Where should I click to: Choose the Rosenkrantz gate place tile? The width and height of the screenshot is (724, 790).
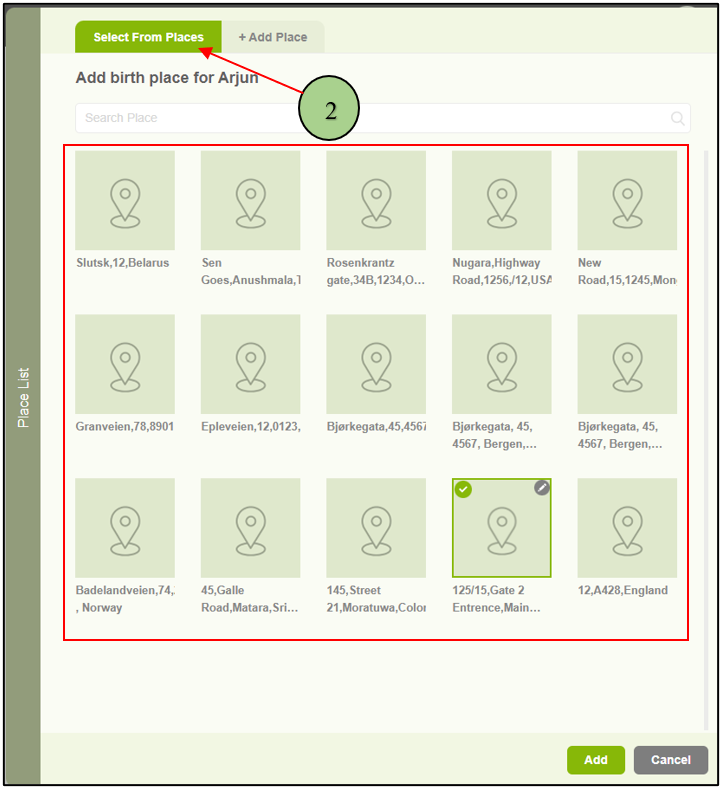pos(376,201)
